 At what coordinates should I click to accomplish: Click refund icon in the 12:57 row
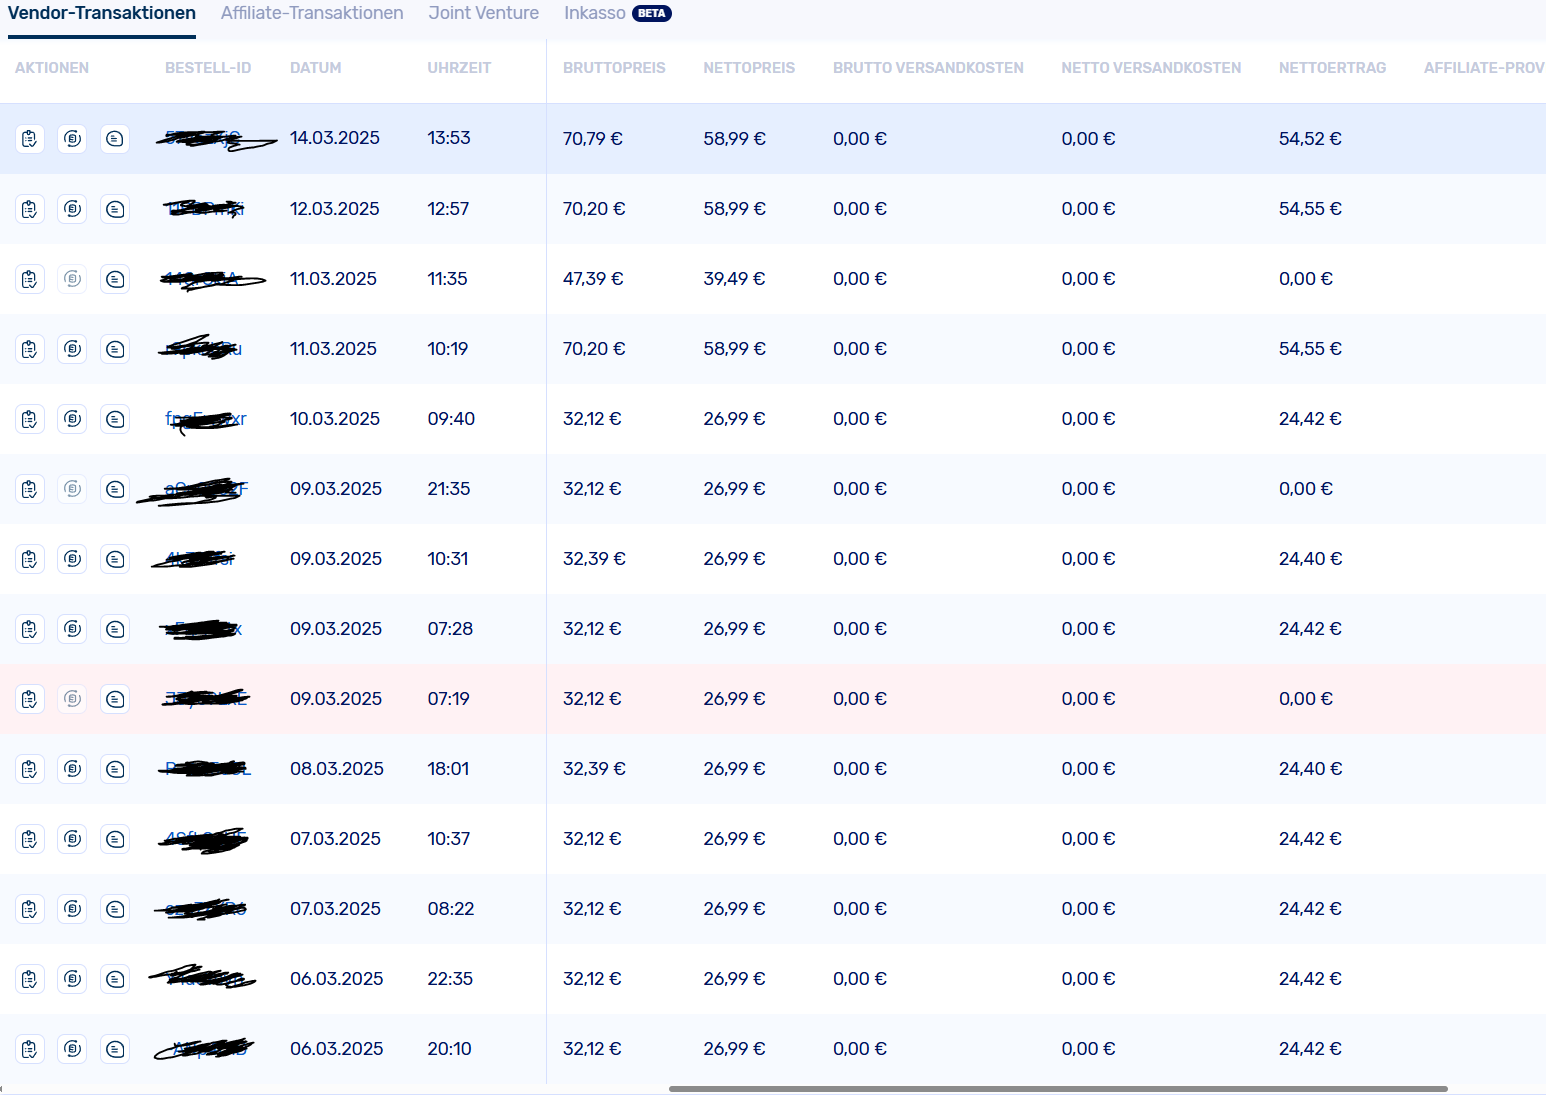pyautogui.click(x=72, y=209)
